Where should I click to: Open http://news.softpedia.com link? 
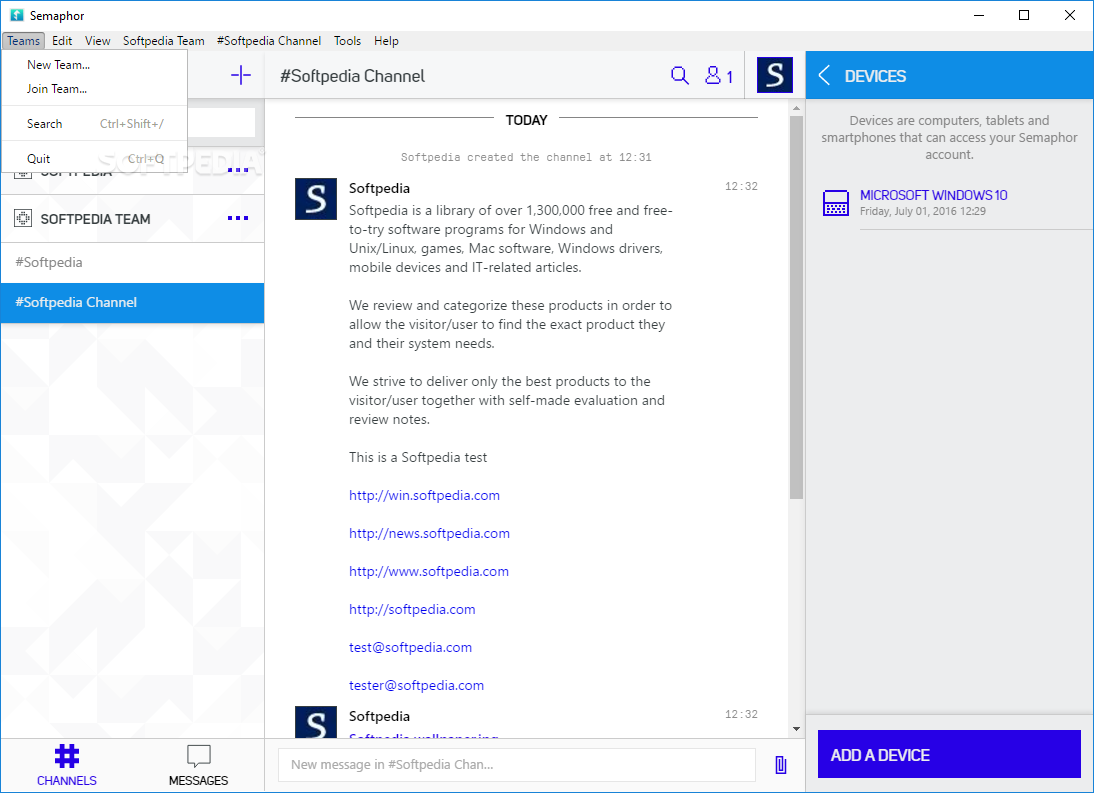click(x=429, y=534)
